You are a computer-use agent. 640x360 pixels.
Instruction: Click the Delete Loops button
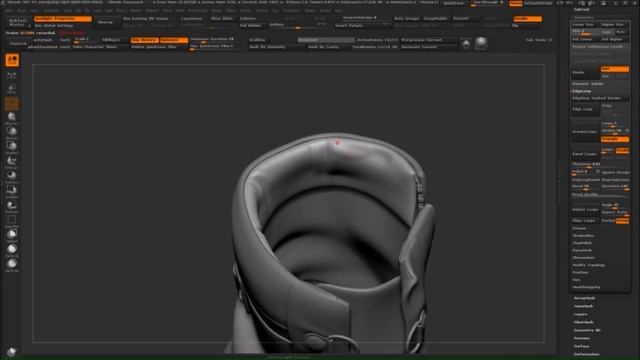point(585,209)
